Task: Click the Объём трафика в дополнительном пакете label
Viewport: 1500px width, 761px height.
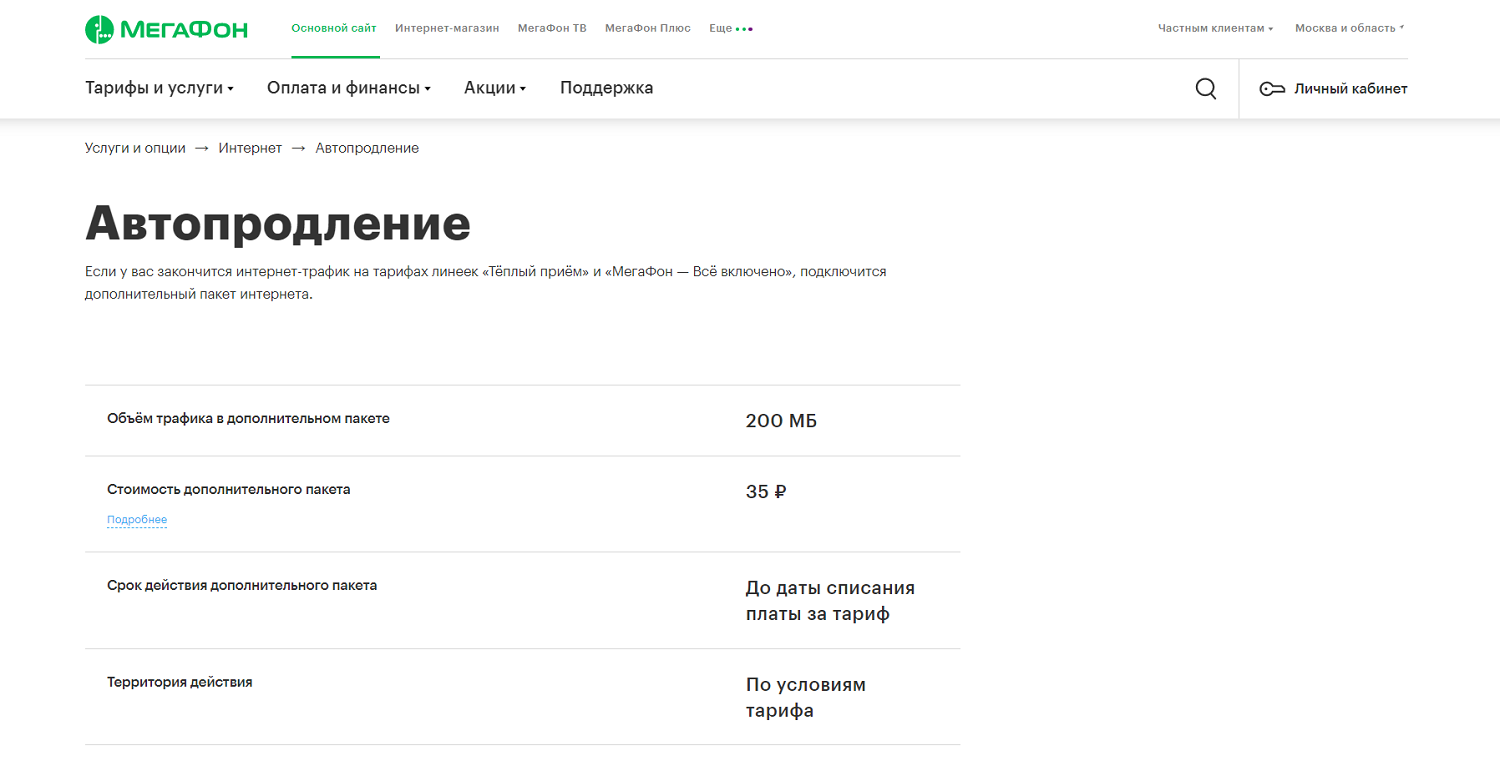Action: click(248, 419)
